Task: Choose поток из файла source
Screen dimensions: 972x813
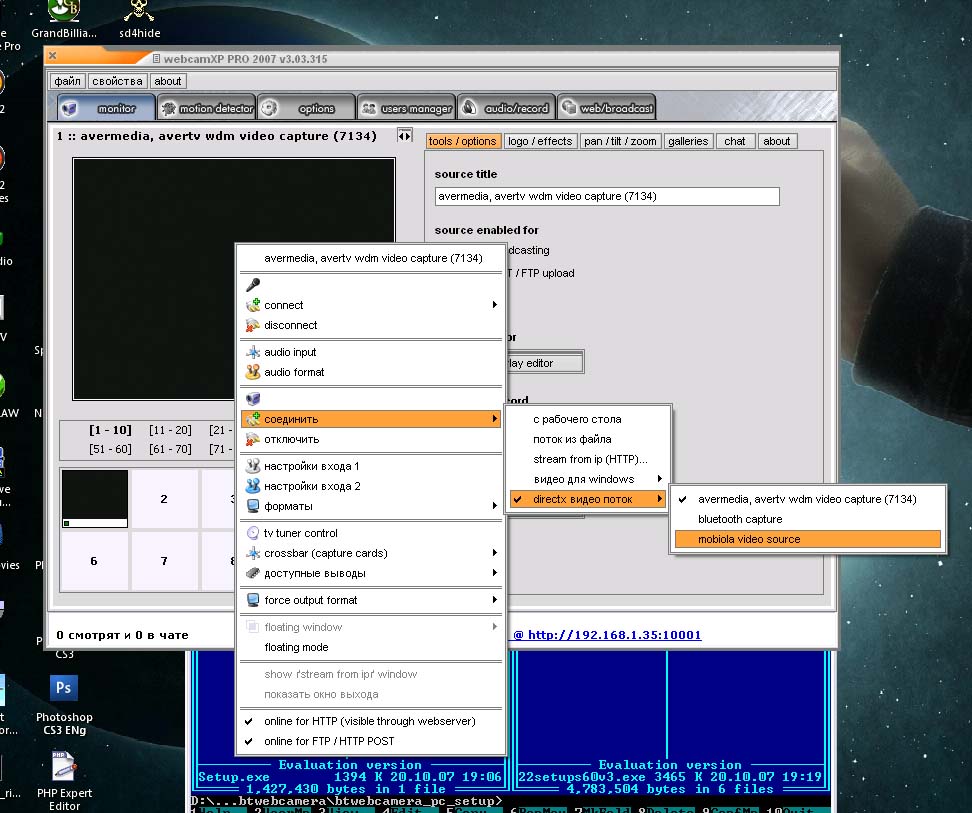Action: coord(588,439)
